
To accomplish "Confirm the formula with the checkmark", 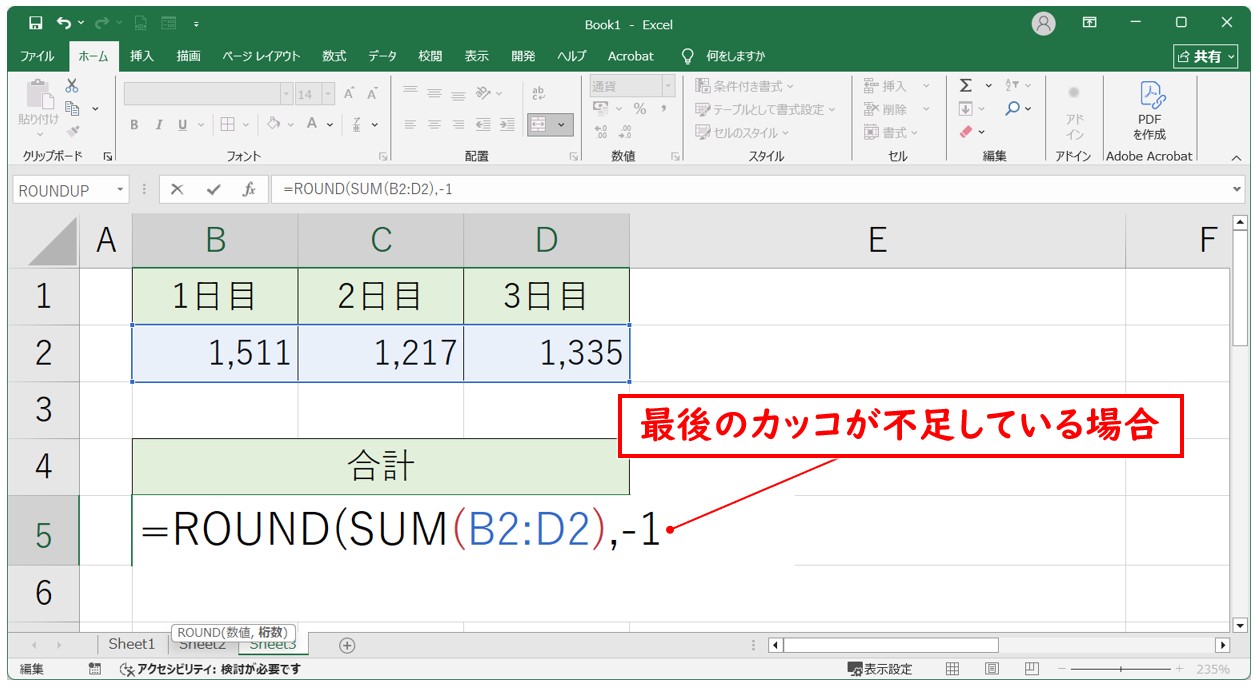I will pos(213,190).
